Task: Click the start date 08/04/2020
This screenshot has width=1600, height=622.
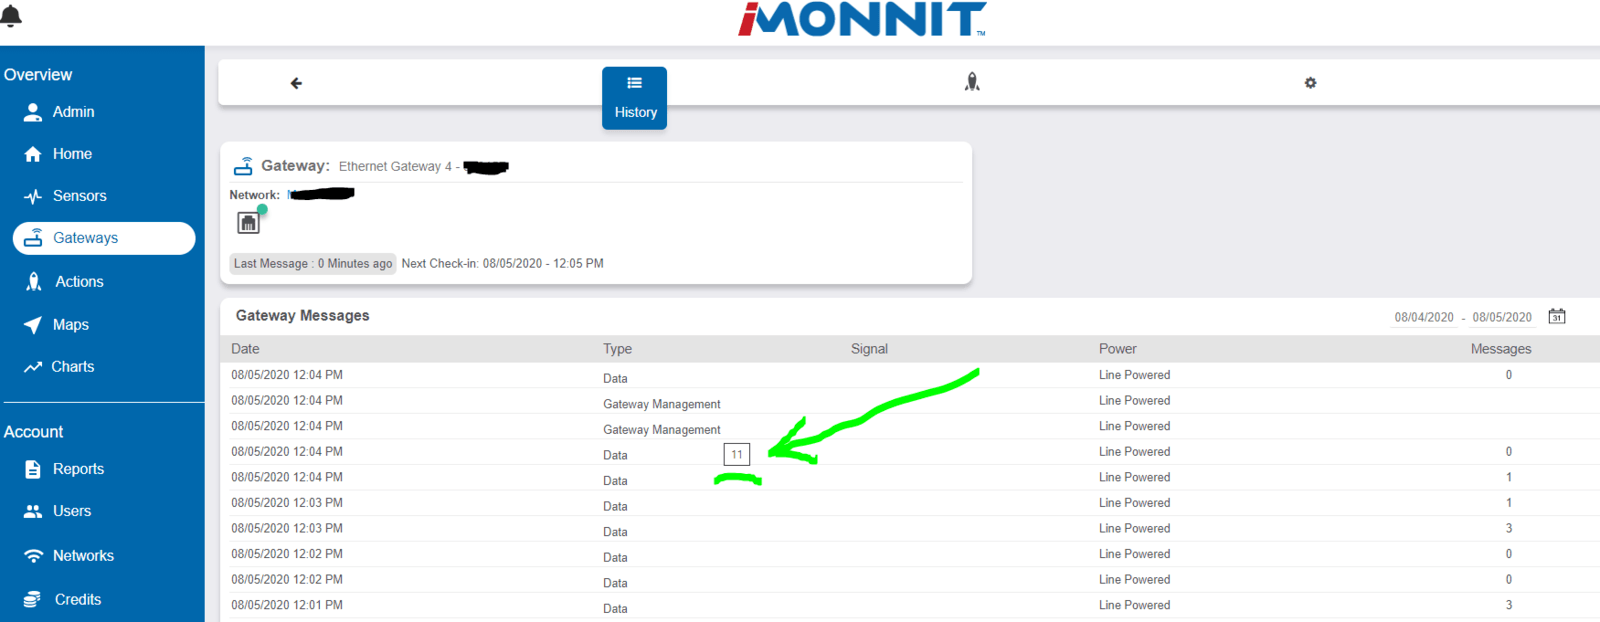Action: [x=1424, y=317]
